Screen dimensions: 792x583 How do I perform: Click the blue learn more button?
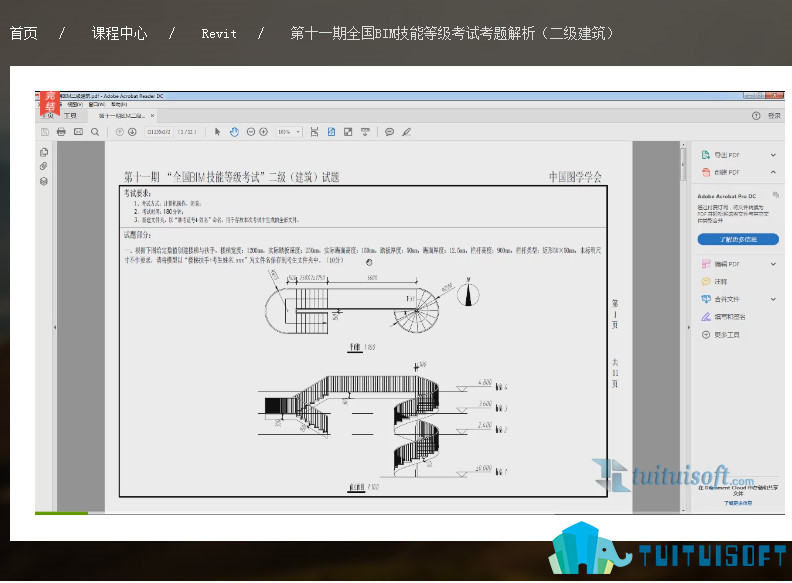point(738,239)
